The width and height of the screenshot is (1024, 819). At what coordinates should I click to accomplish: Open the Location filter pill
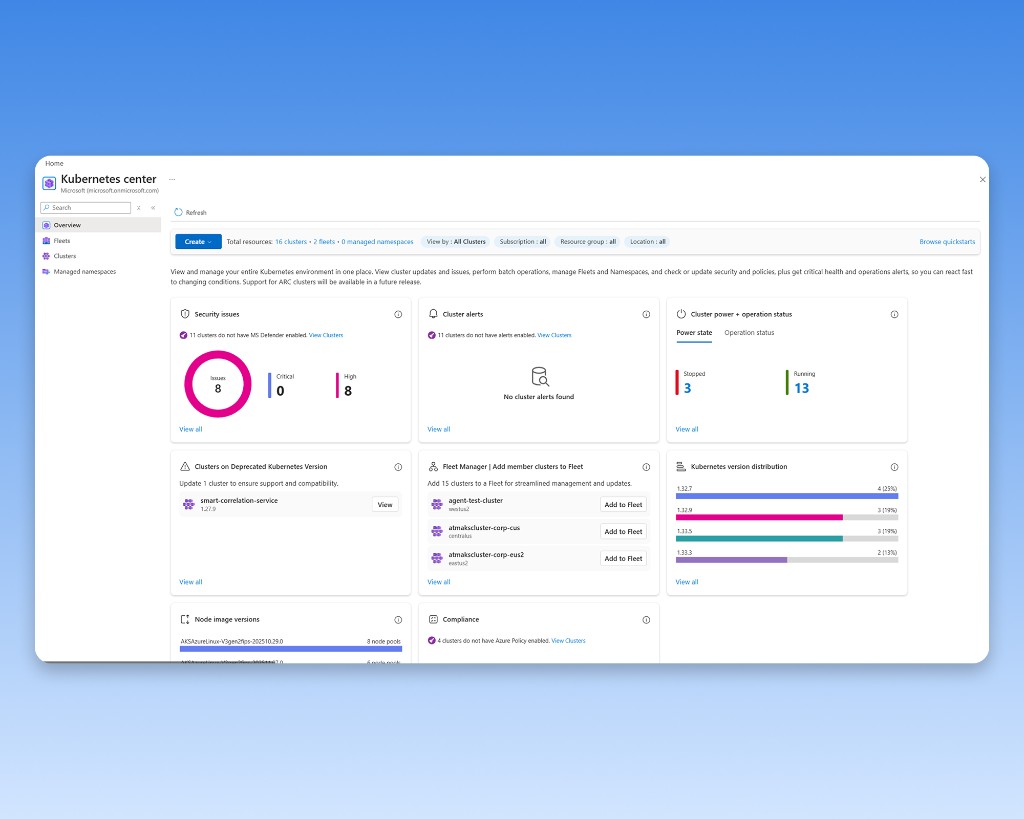tap(648, 242)
